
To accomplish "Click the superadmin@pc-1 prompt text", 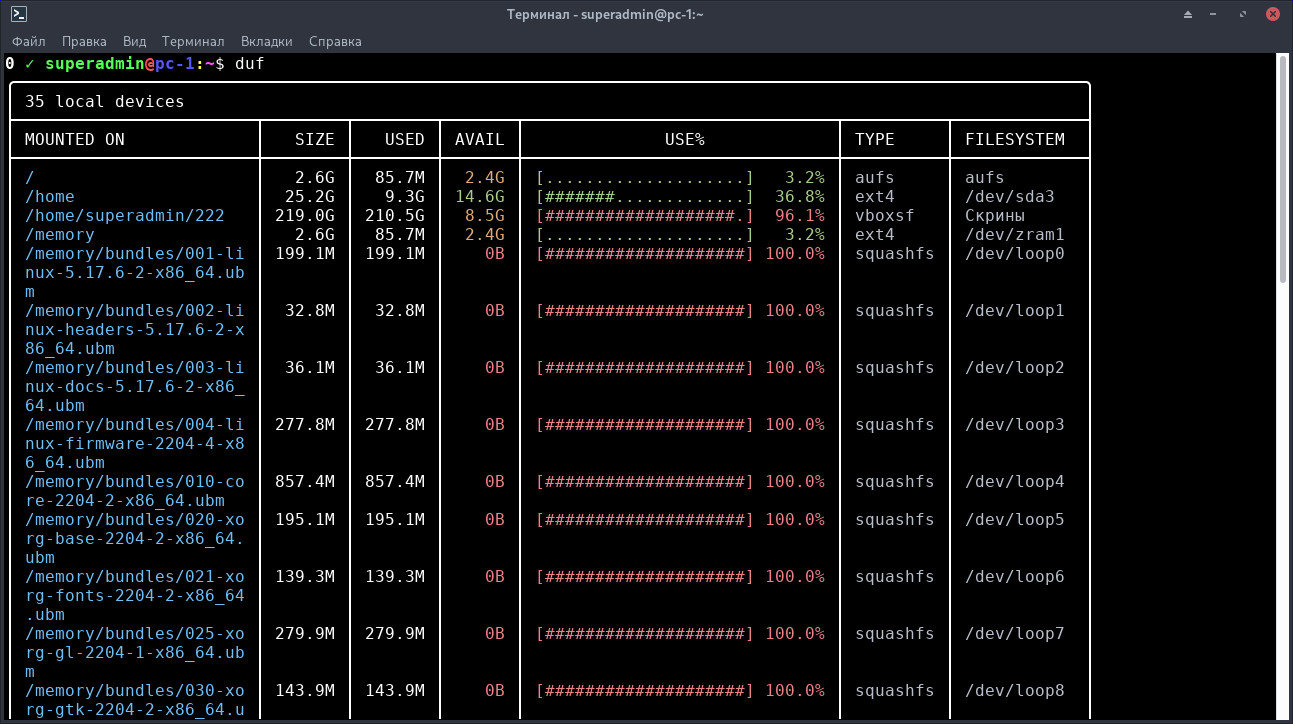I will [x=119, y=63].
